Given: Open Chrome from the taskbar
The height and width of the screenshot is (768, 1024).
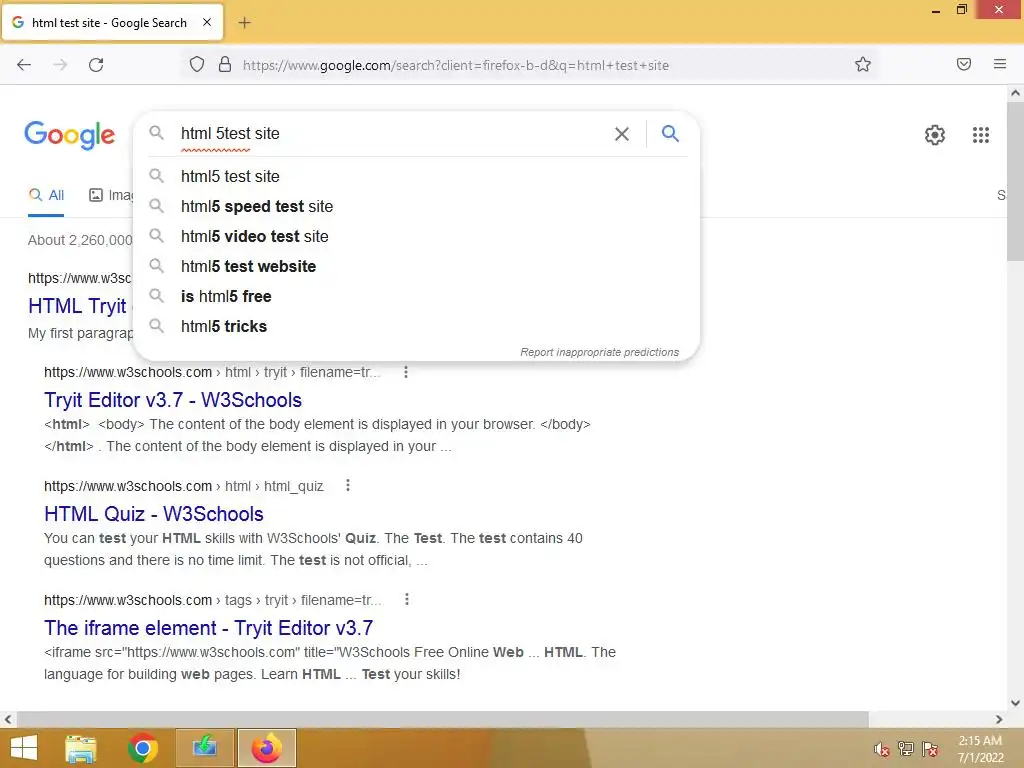Looking at the screenshot, I should pyautogui.click(x=142, y=748).
